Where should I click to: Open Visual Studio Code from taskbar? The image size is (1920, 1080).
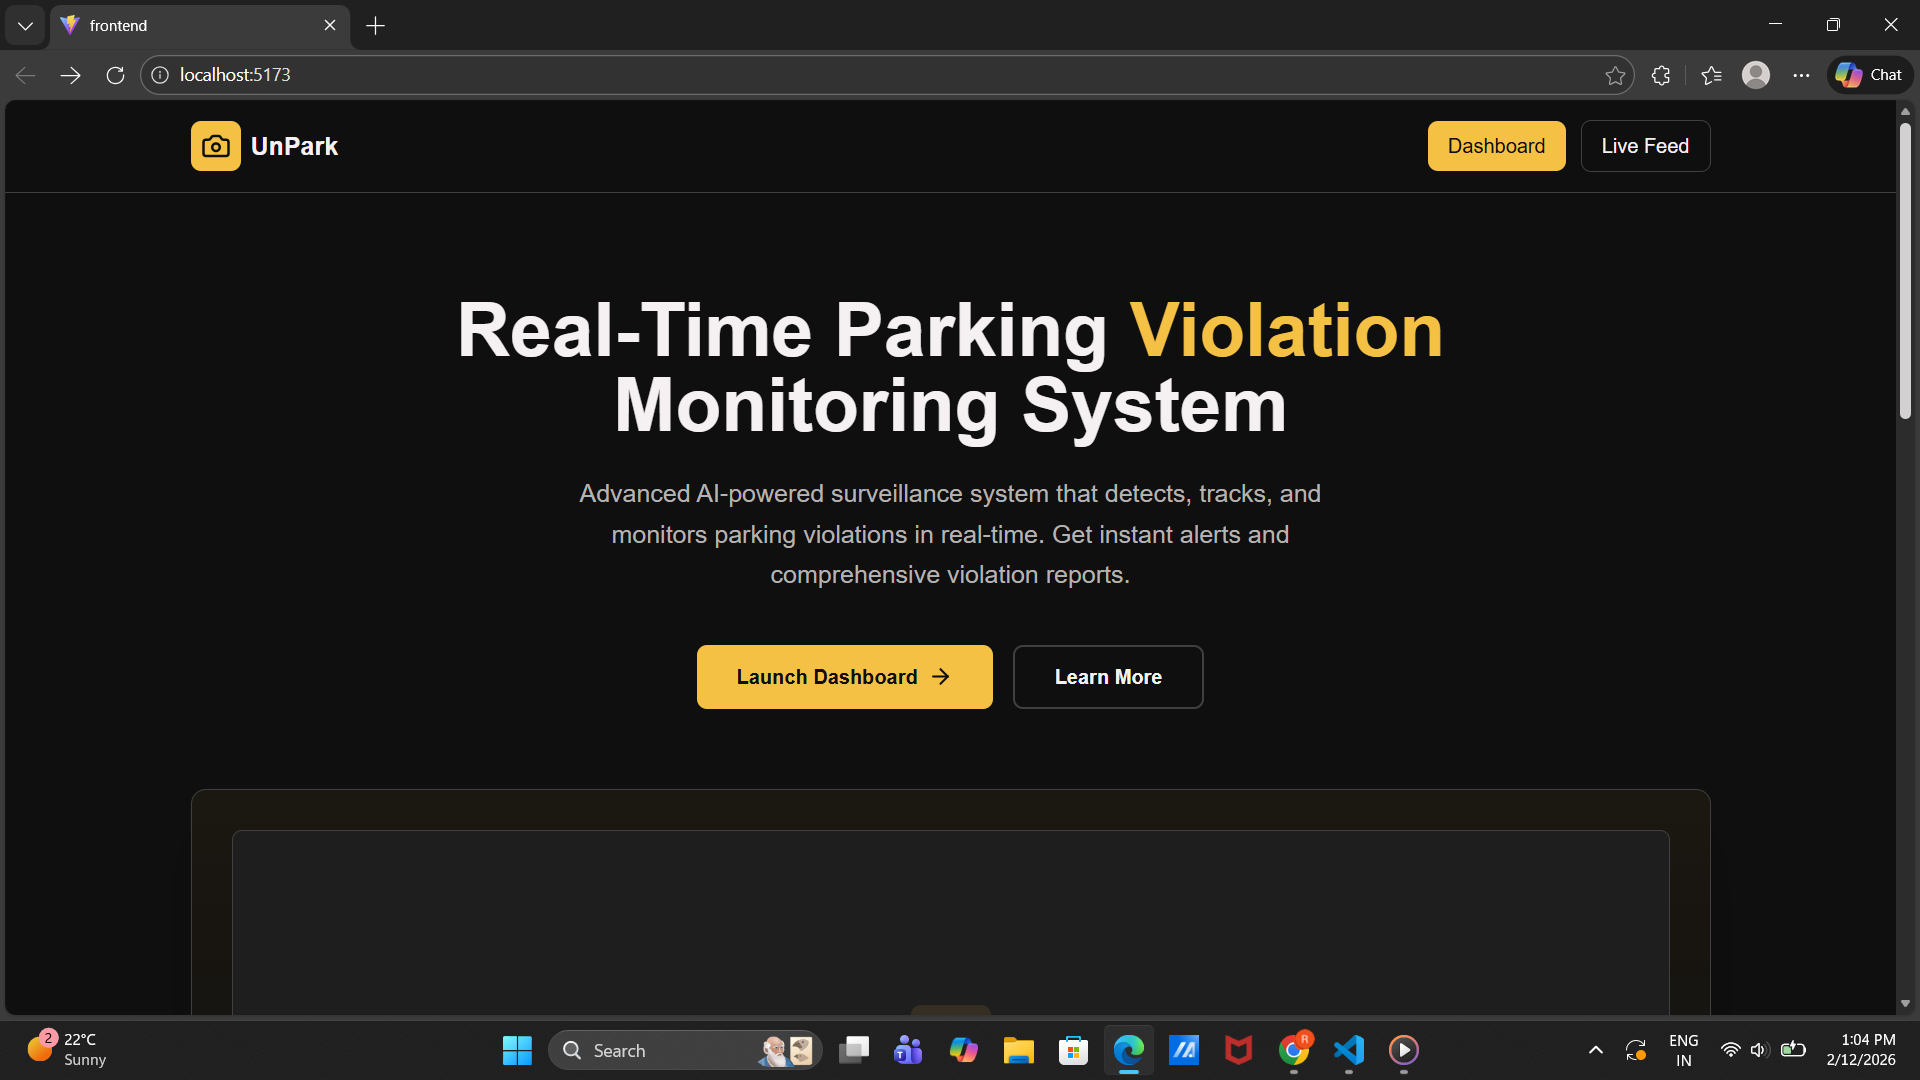(1349, 1050)
